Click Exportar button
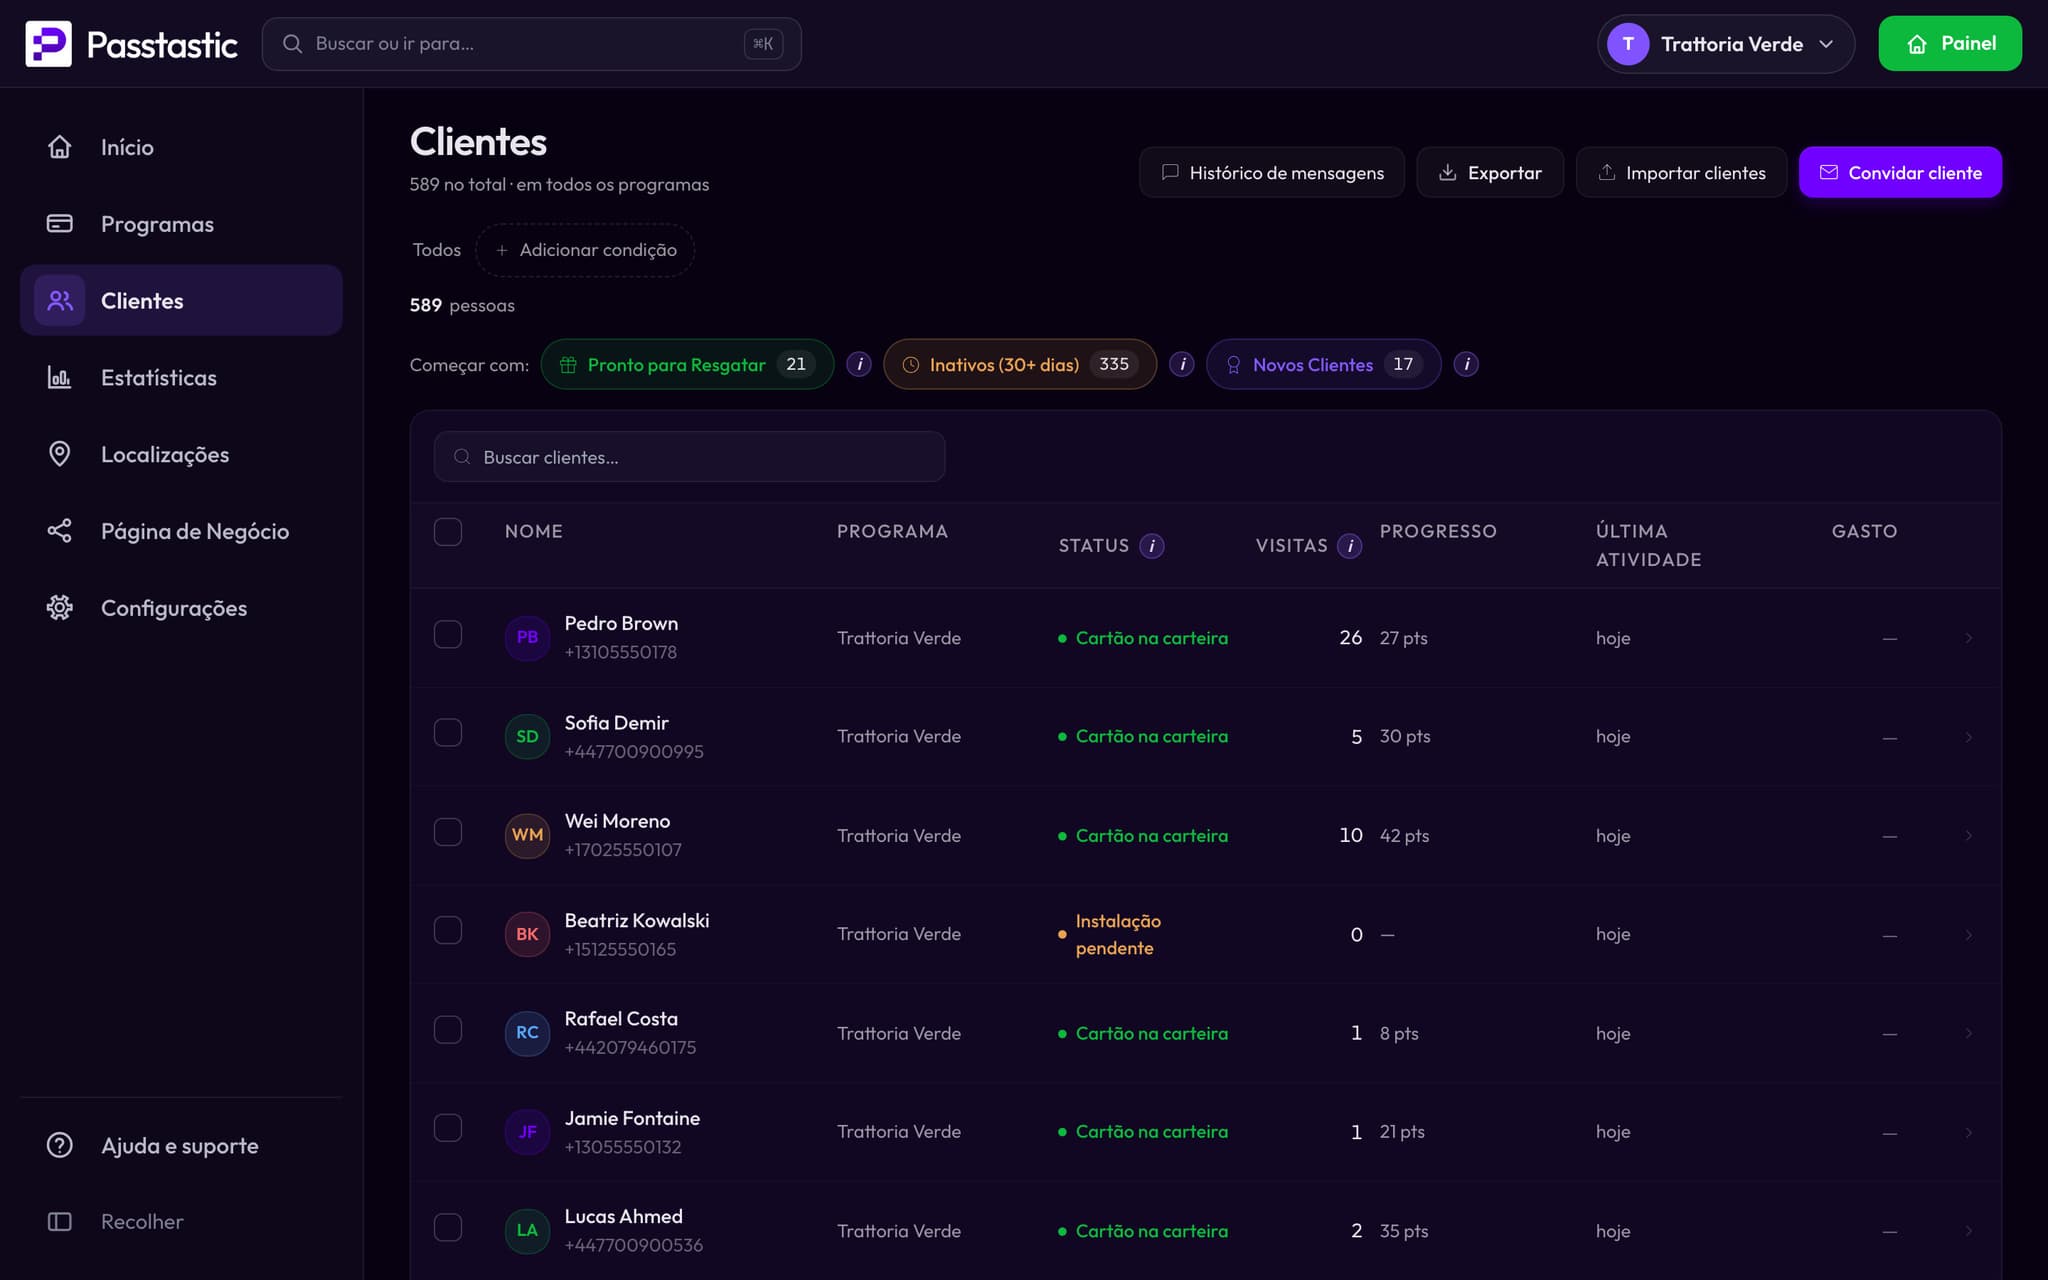Image resolution: width=2048 pixels, height=1280 pixels. click(1490, 172)
